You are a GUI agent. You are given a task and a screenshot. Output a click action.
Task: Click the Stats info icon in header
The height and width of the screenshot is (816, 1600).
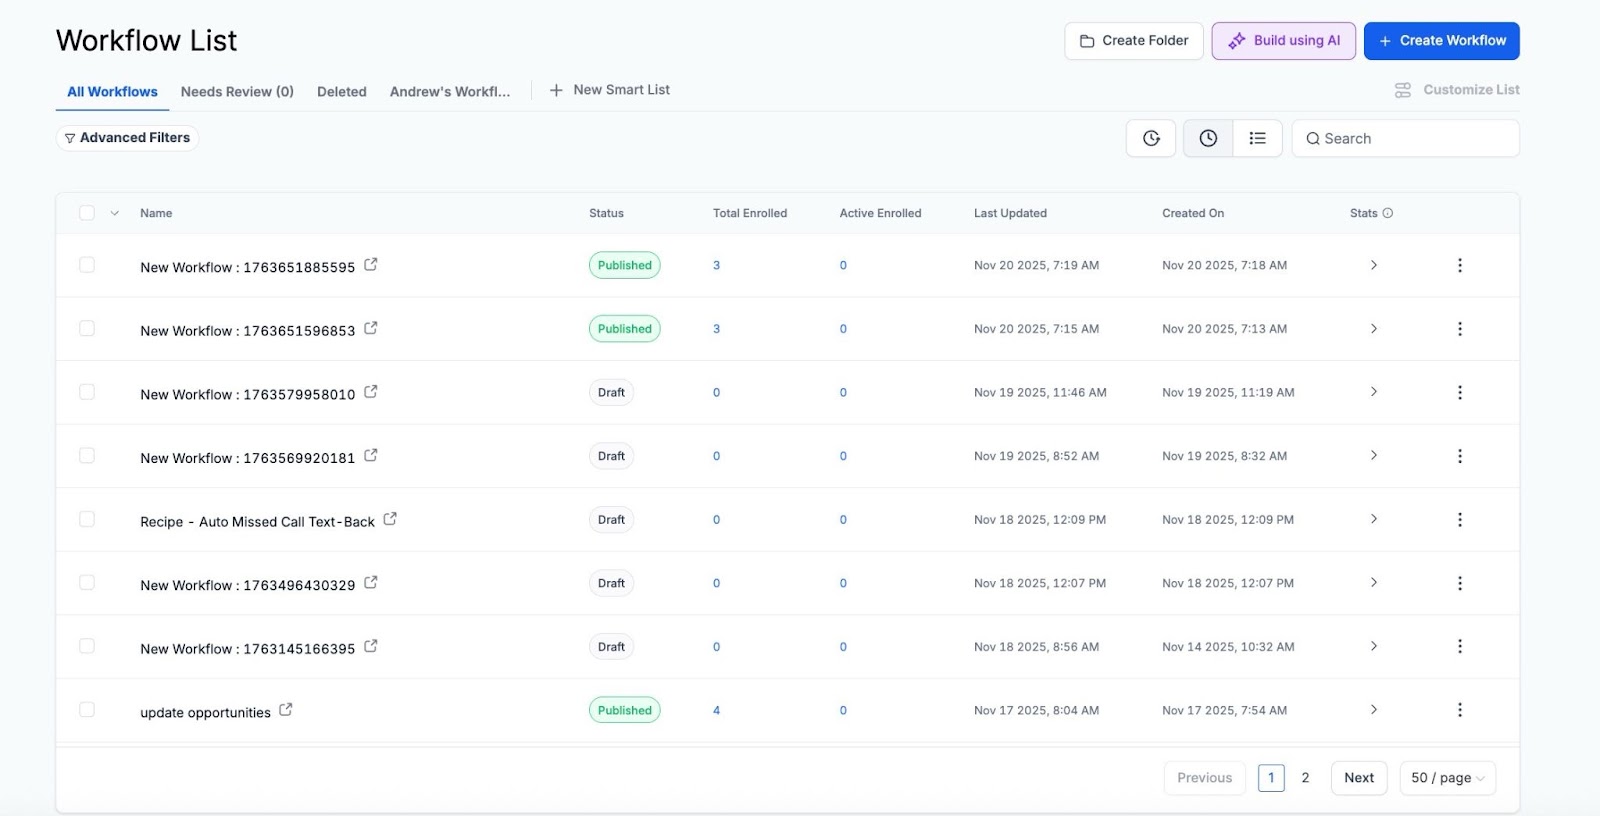coord(1387,213)
